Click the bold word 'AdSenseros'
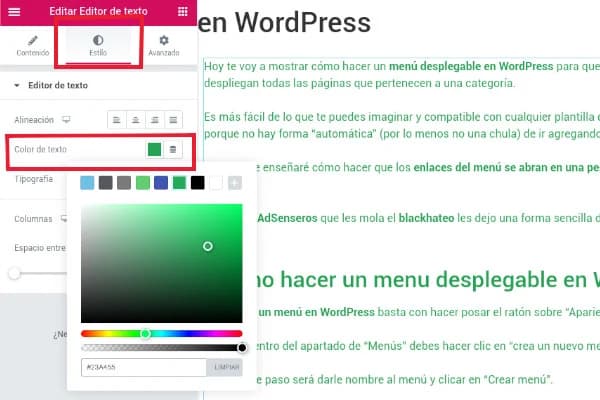600x400 pixels. coord(287,218)
